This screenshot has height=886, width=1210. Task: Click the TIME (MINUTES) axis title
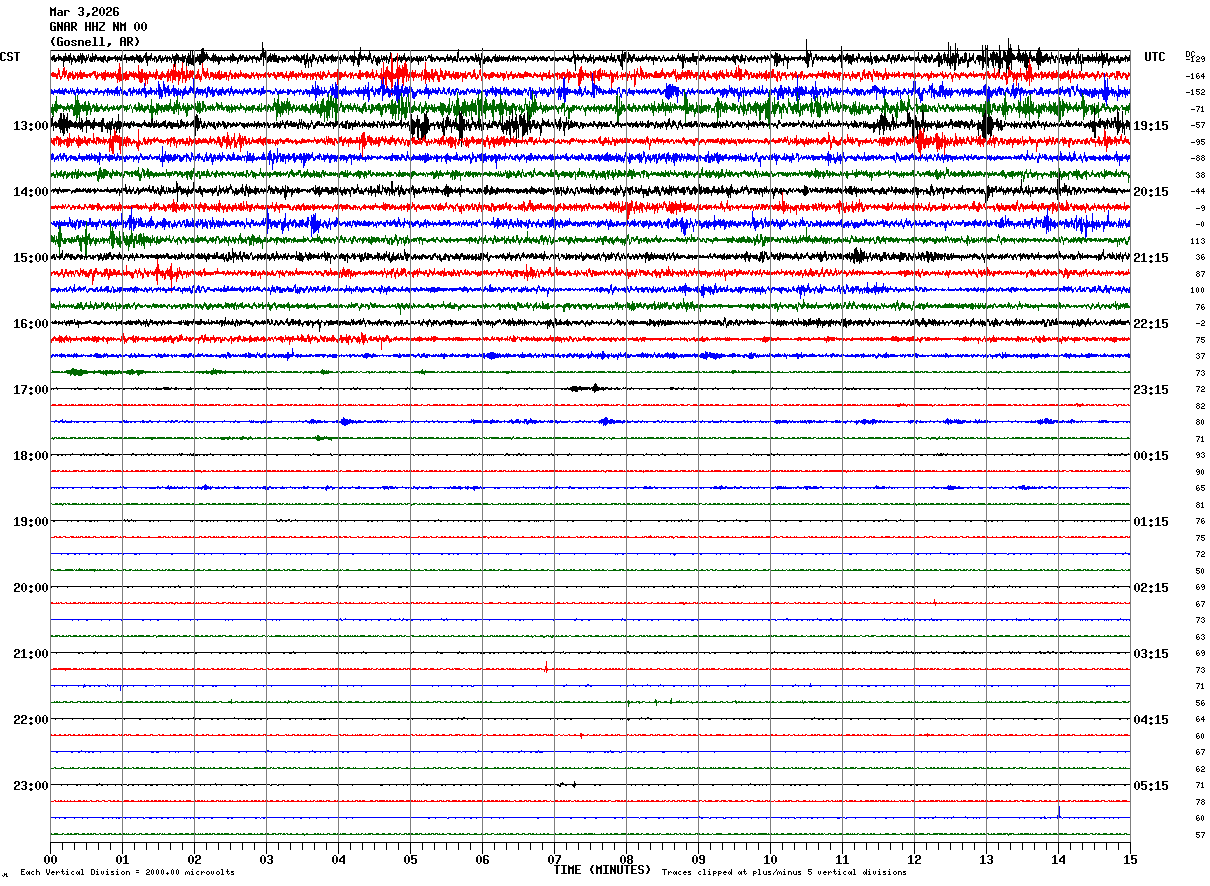603,870
